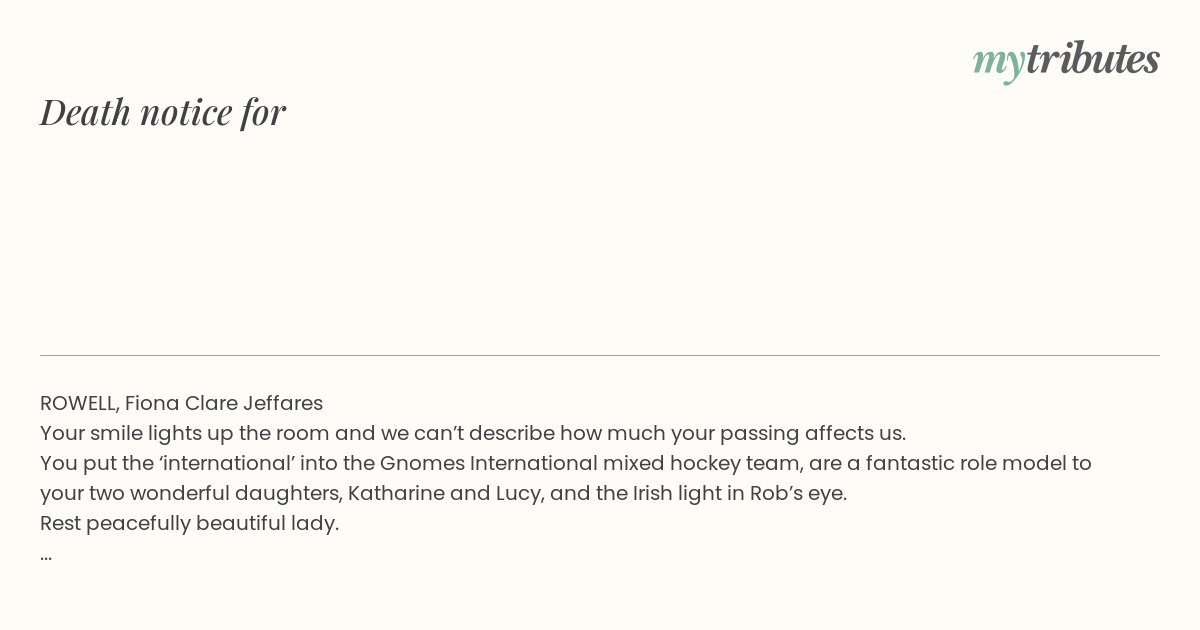Click the word 'for' in the heading

(263, 113)
